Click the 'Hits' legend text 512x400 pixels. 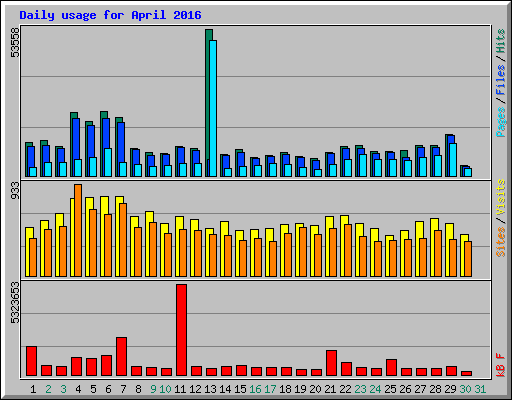coord(501,41)
